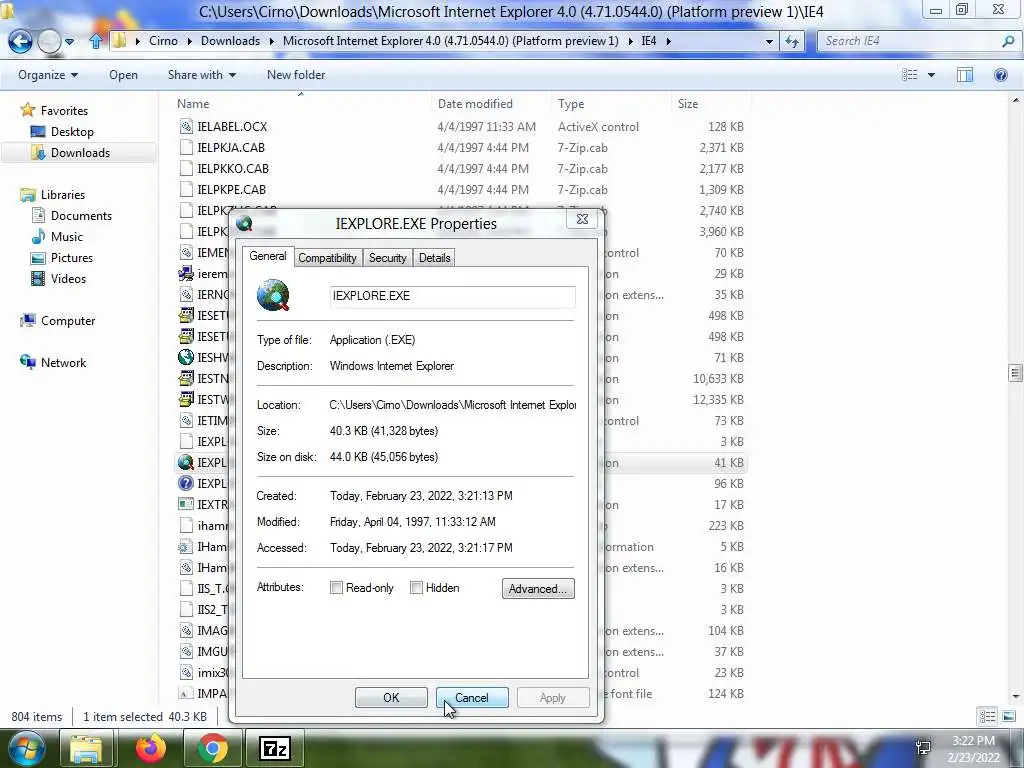
Task: Open the Videos library
Action: pyautogui.click(x=68, y=279)
